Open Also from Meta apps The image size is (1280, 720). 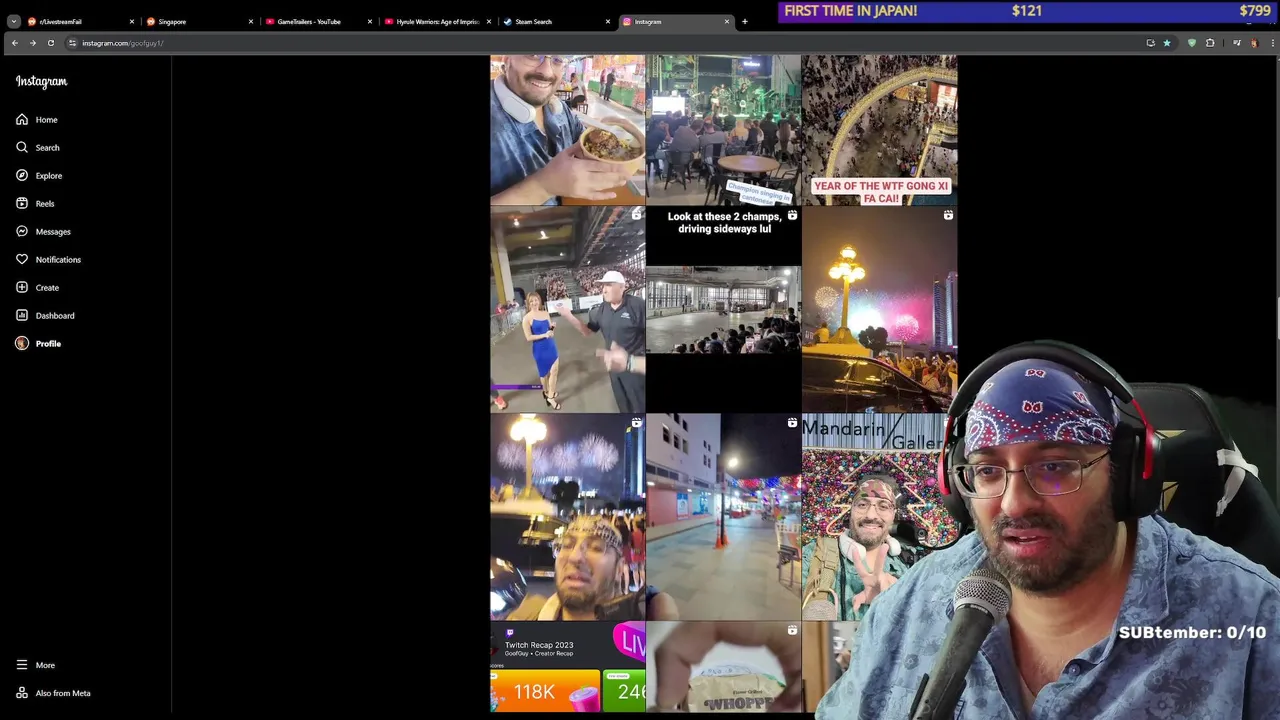point(53,693)
